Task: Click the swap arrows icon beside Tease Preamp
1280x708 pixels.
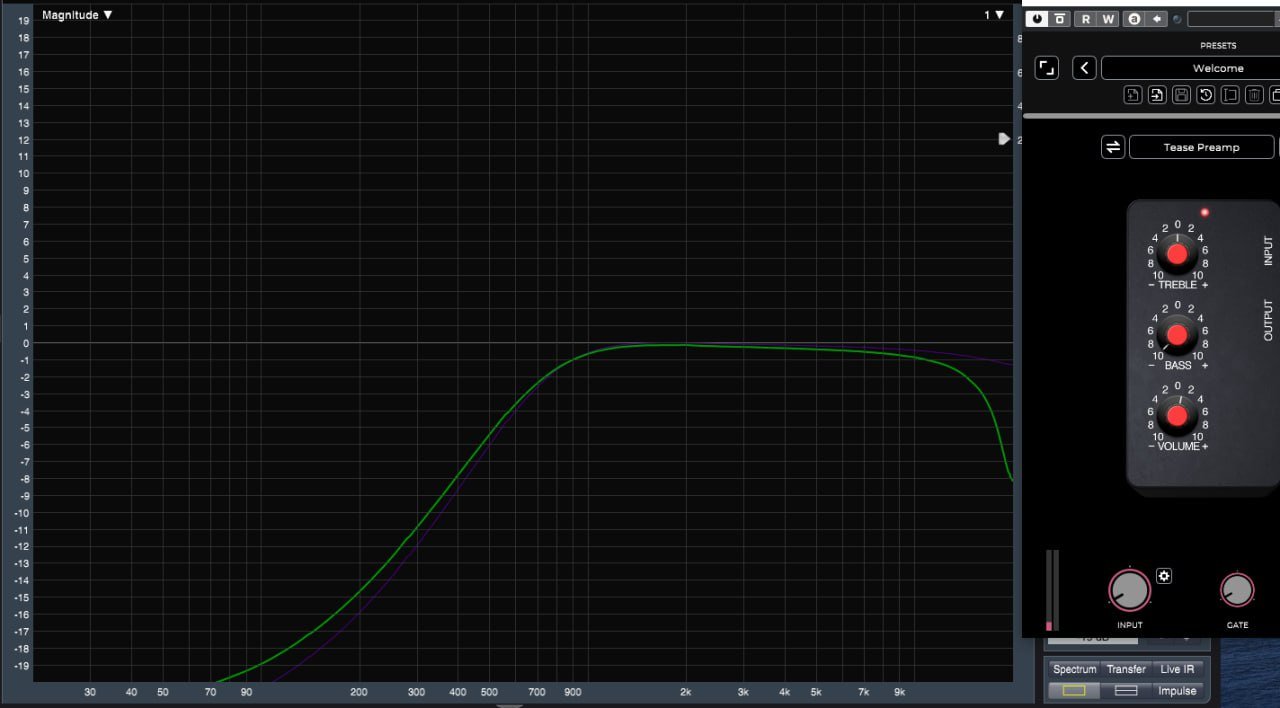Action: click(x=1113, y=147)
